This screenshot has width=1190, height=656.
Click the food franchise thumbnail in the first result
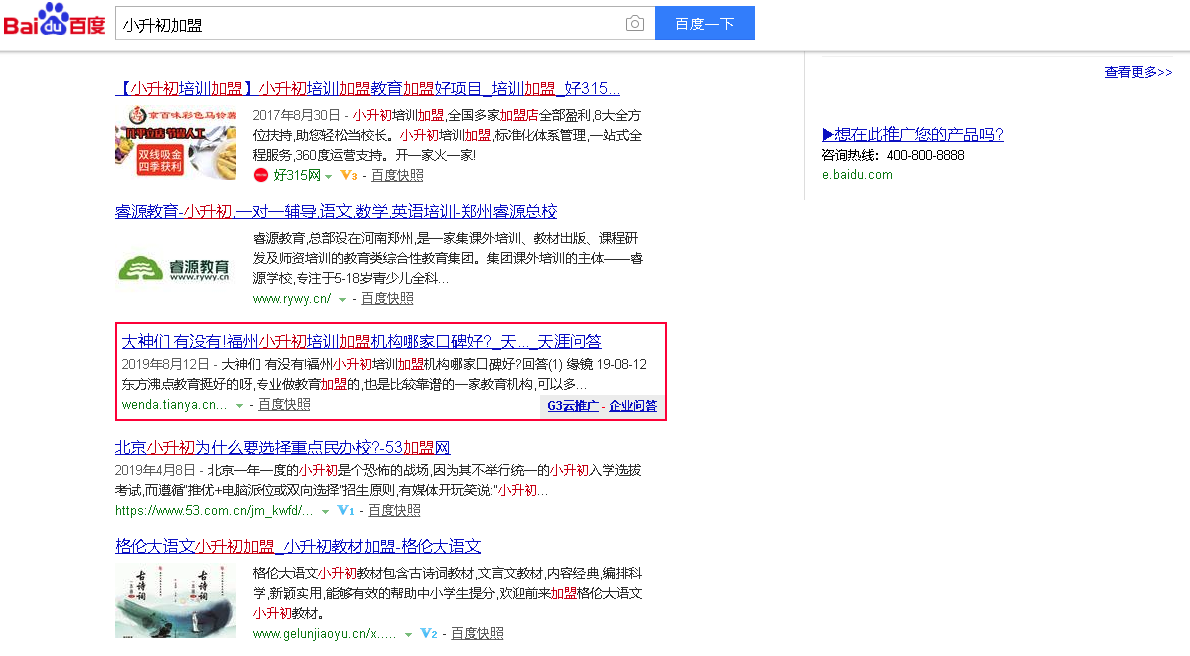click(x=175, y=143)
